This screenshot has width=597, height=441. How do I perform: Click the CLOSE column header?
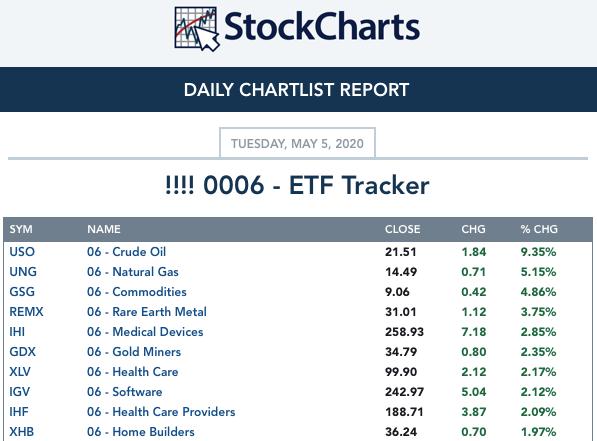coord(402,229)
